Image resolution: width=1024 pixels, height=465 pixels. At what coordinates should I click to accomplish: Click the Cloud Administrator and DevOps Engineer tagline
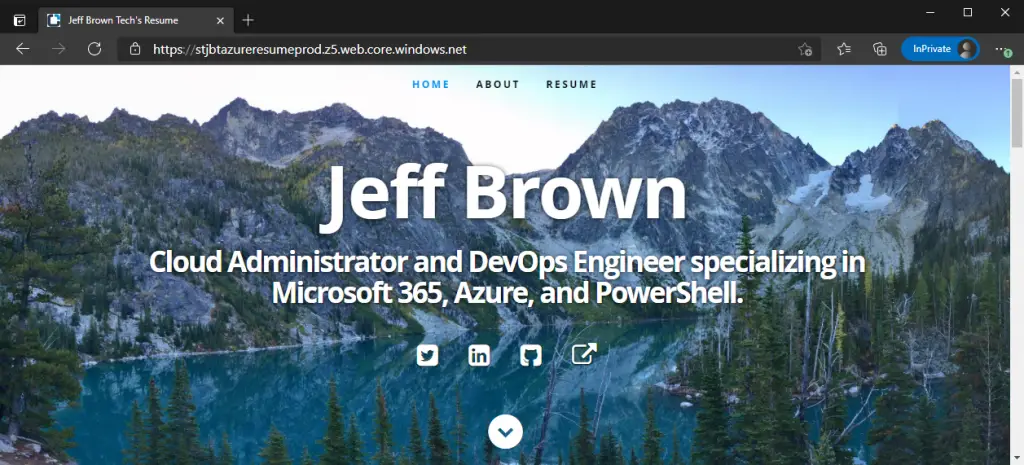[507, 277]
